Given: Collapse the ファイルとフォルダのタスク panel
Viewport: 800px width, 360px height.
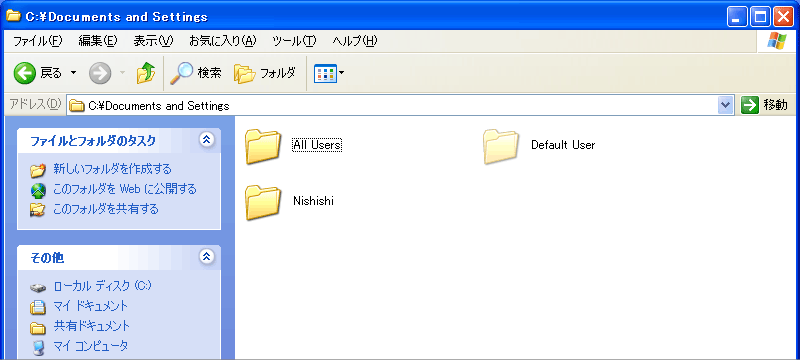Looking at the screenshot, I should (x=206, y=140).
